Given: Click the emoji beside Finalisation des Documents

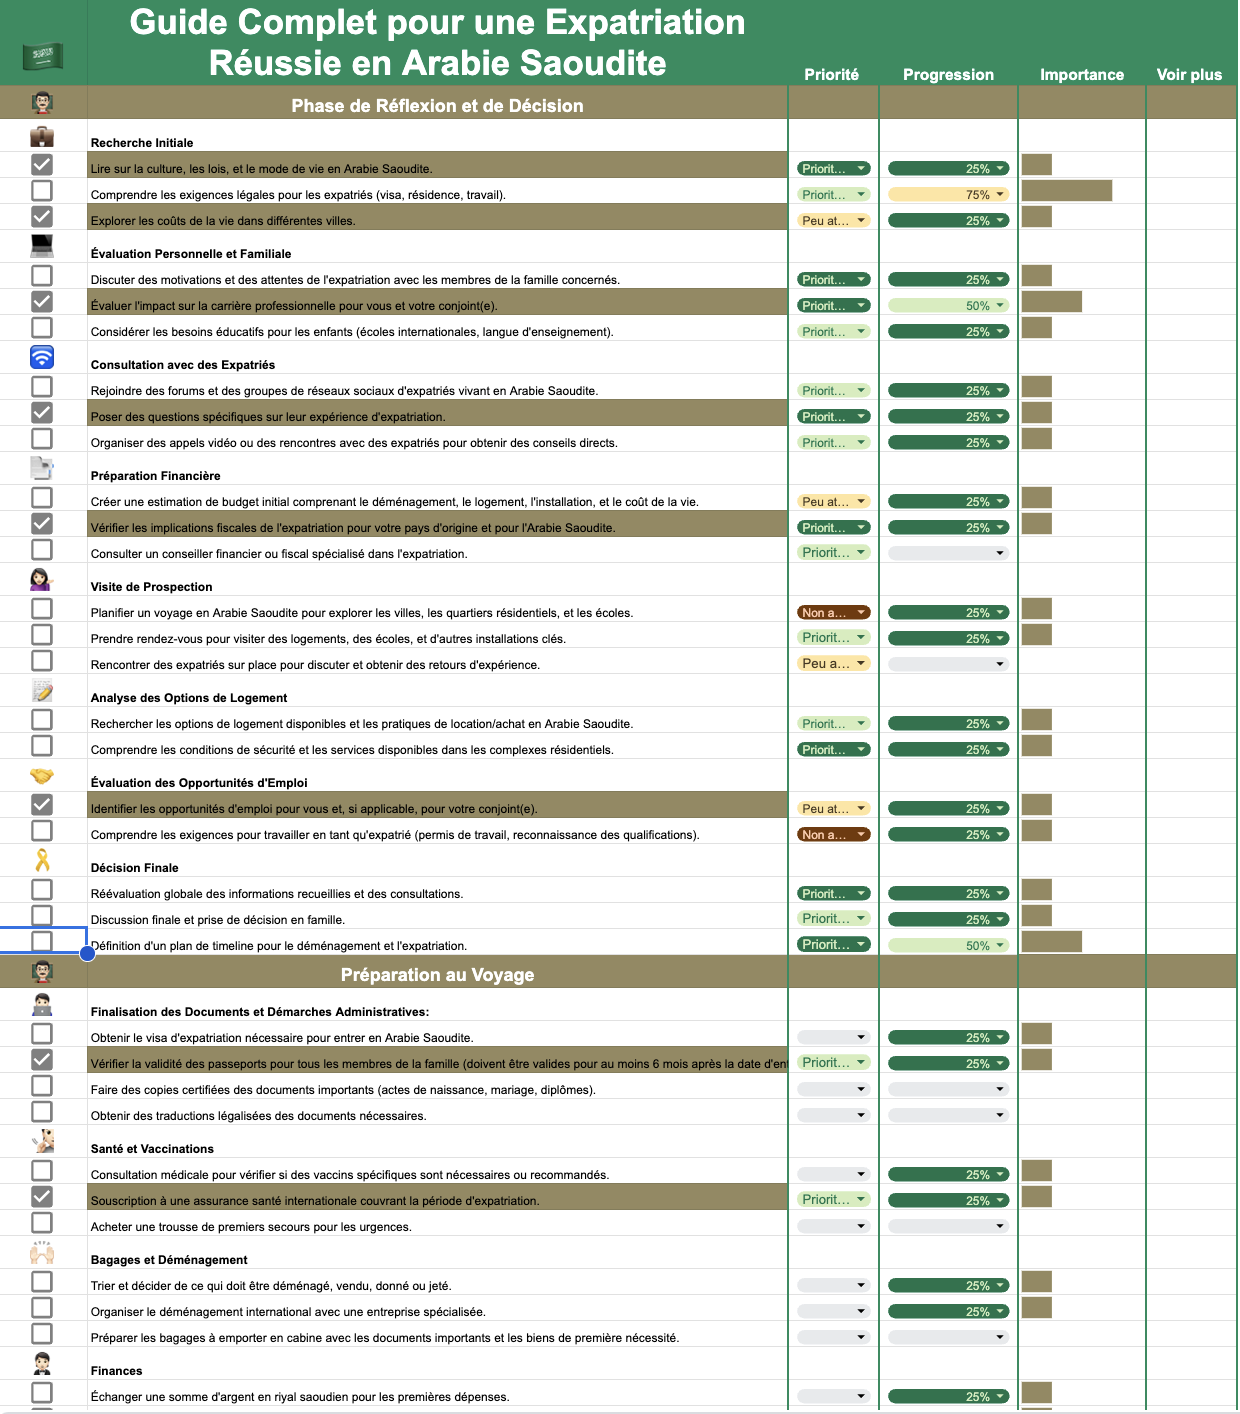Looking at the screenshot, I should tap(42, 1005).
